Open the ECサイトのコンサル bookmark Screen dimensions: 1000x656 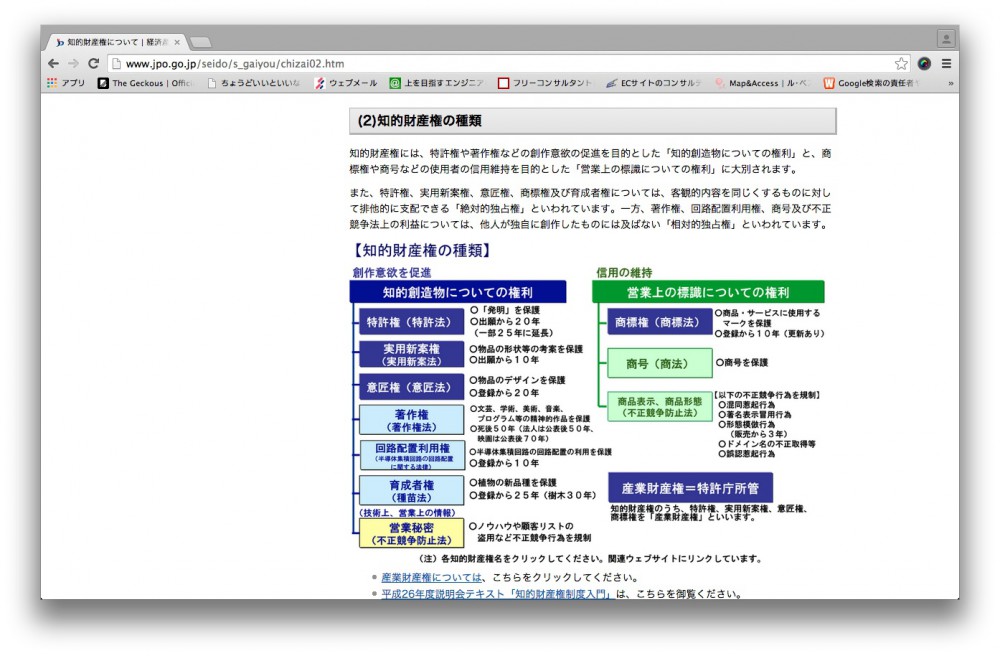coord(654,83)
